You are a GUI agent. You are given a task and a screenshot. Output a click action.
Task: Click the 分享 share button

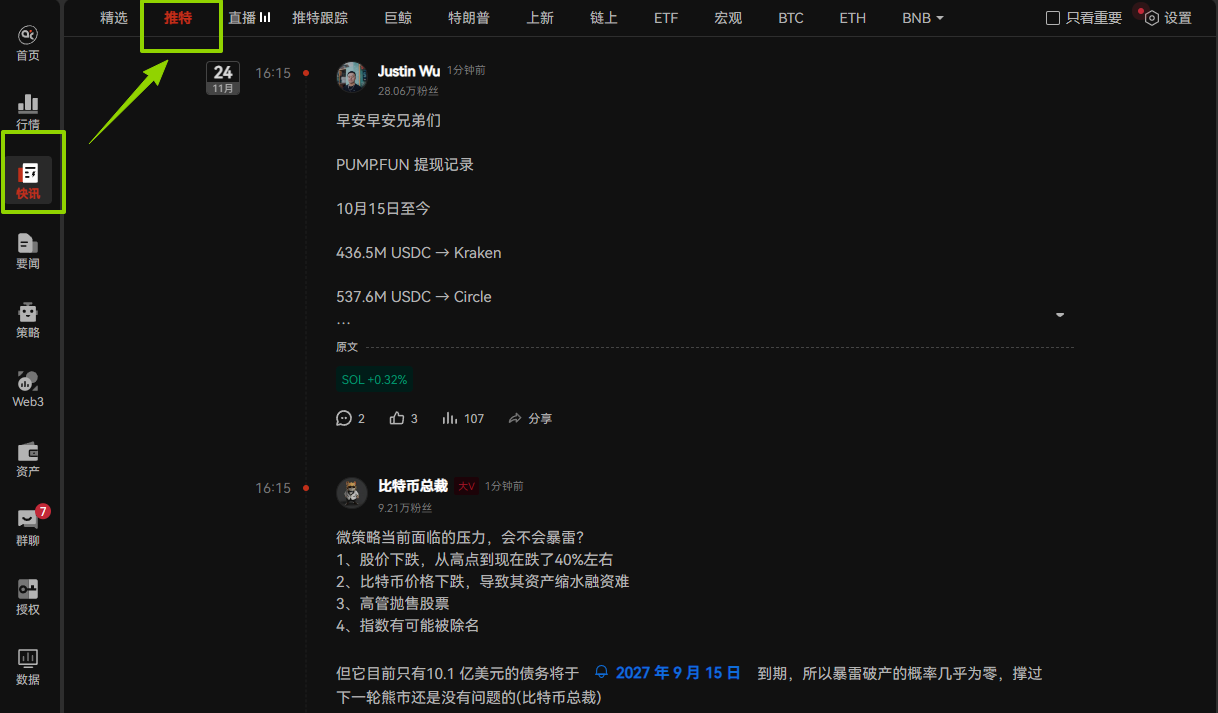[x=530, y=418]
